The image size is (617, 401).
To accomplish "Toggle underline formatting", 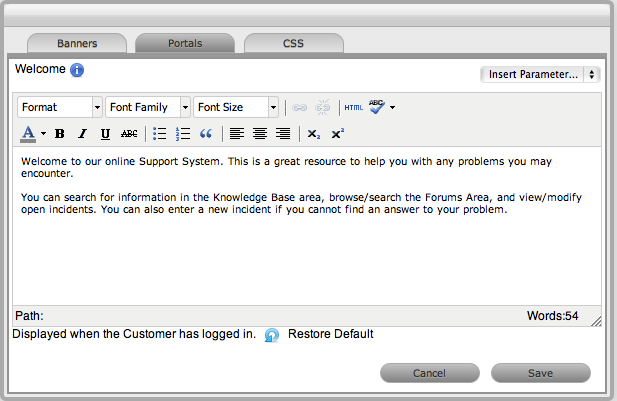I will [x=105, y=134].
